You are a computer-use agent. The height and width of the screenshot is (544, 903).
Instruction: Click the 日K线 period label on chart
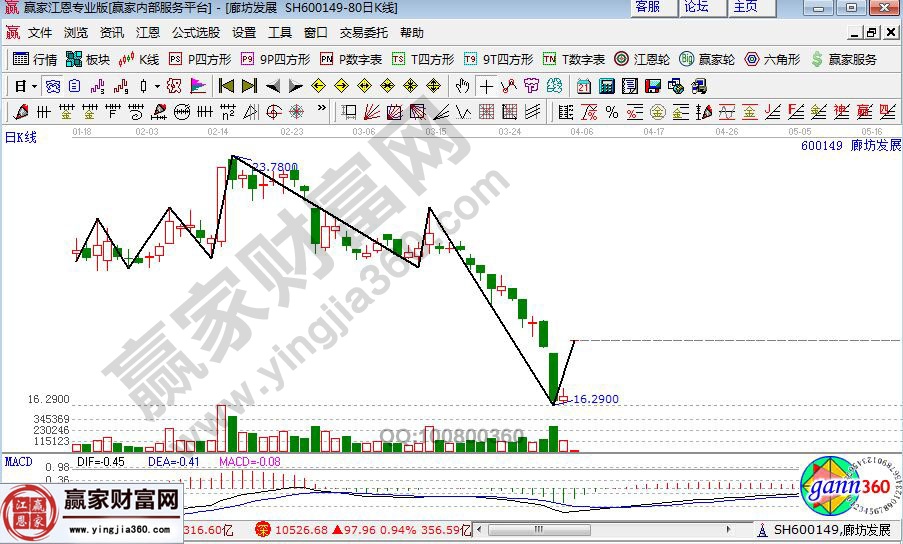click(20, 138)
